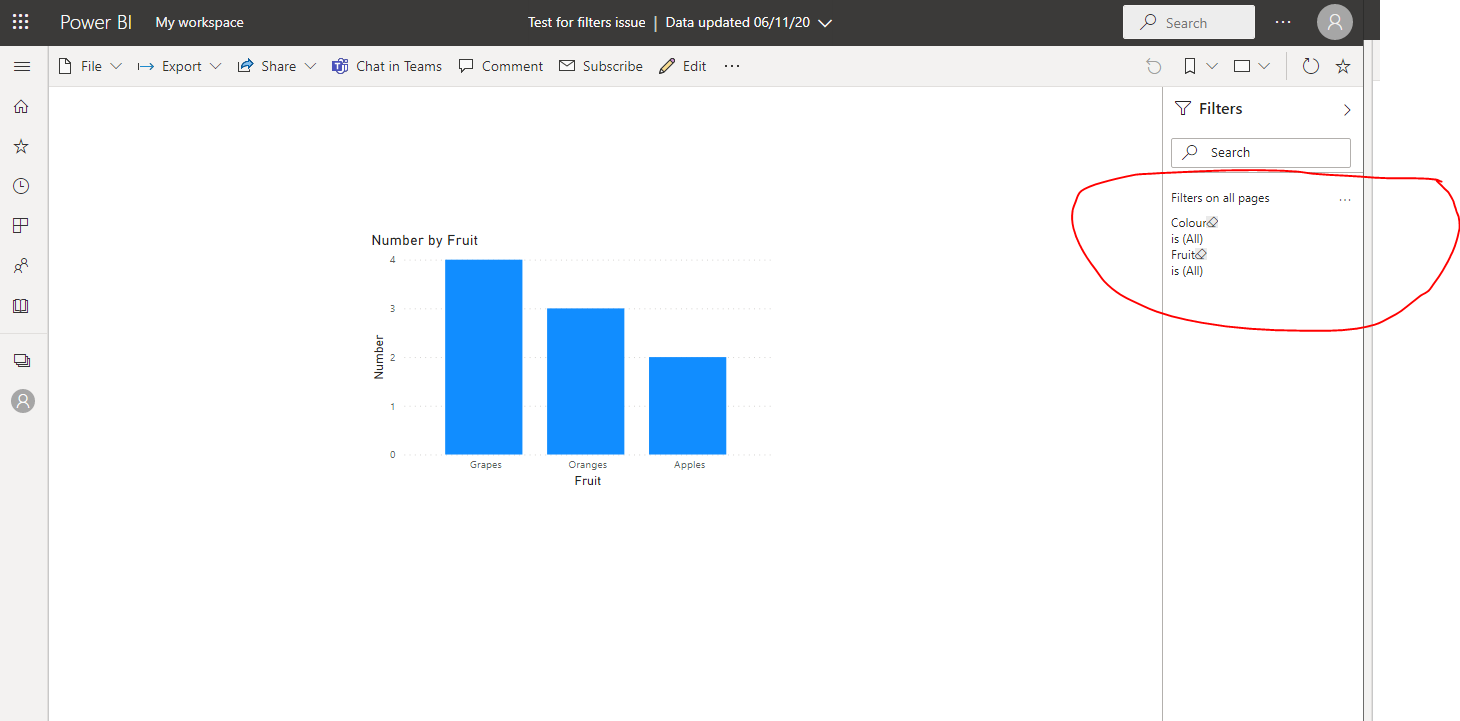Click Edit report
This screenshot has height=721, width=1460.
click(x=683, y=66)
